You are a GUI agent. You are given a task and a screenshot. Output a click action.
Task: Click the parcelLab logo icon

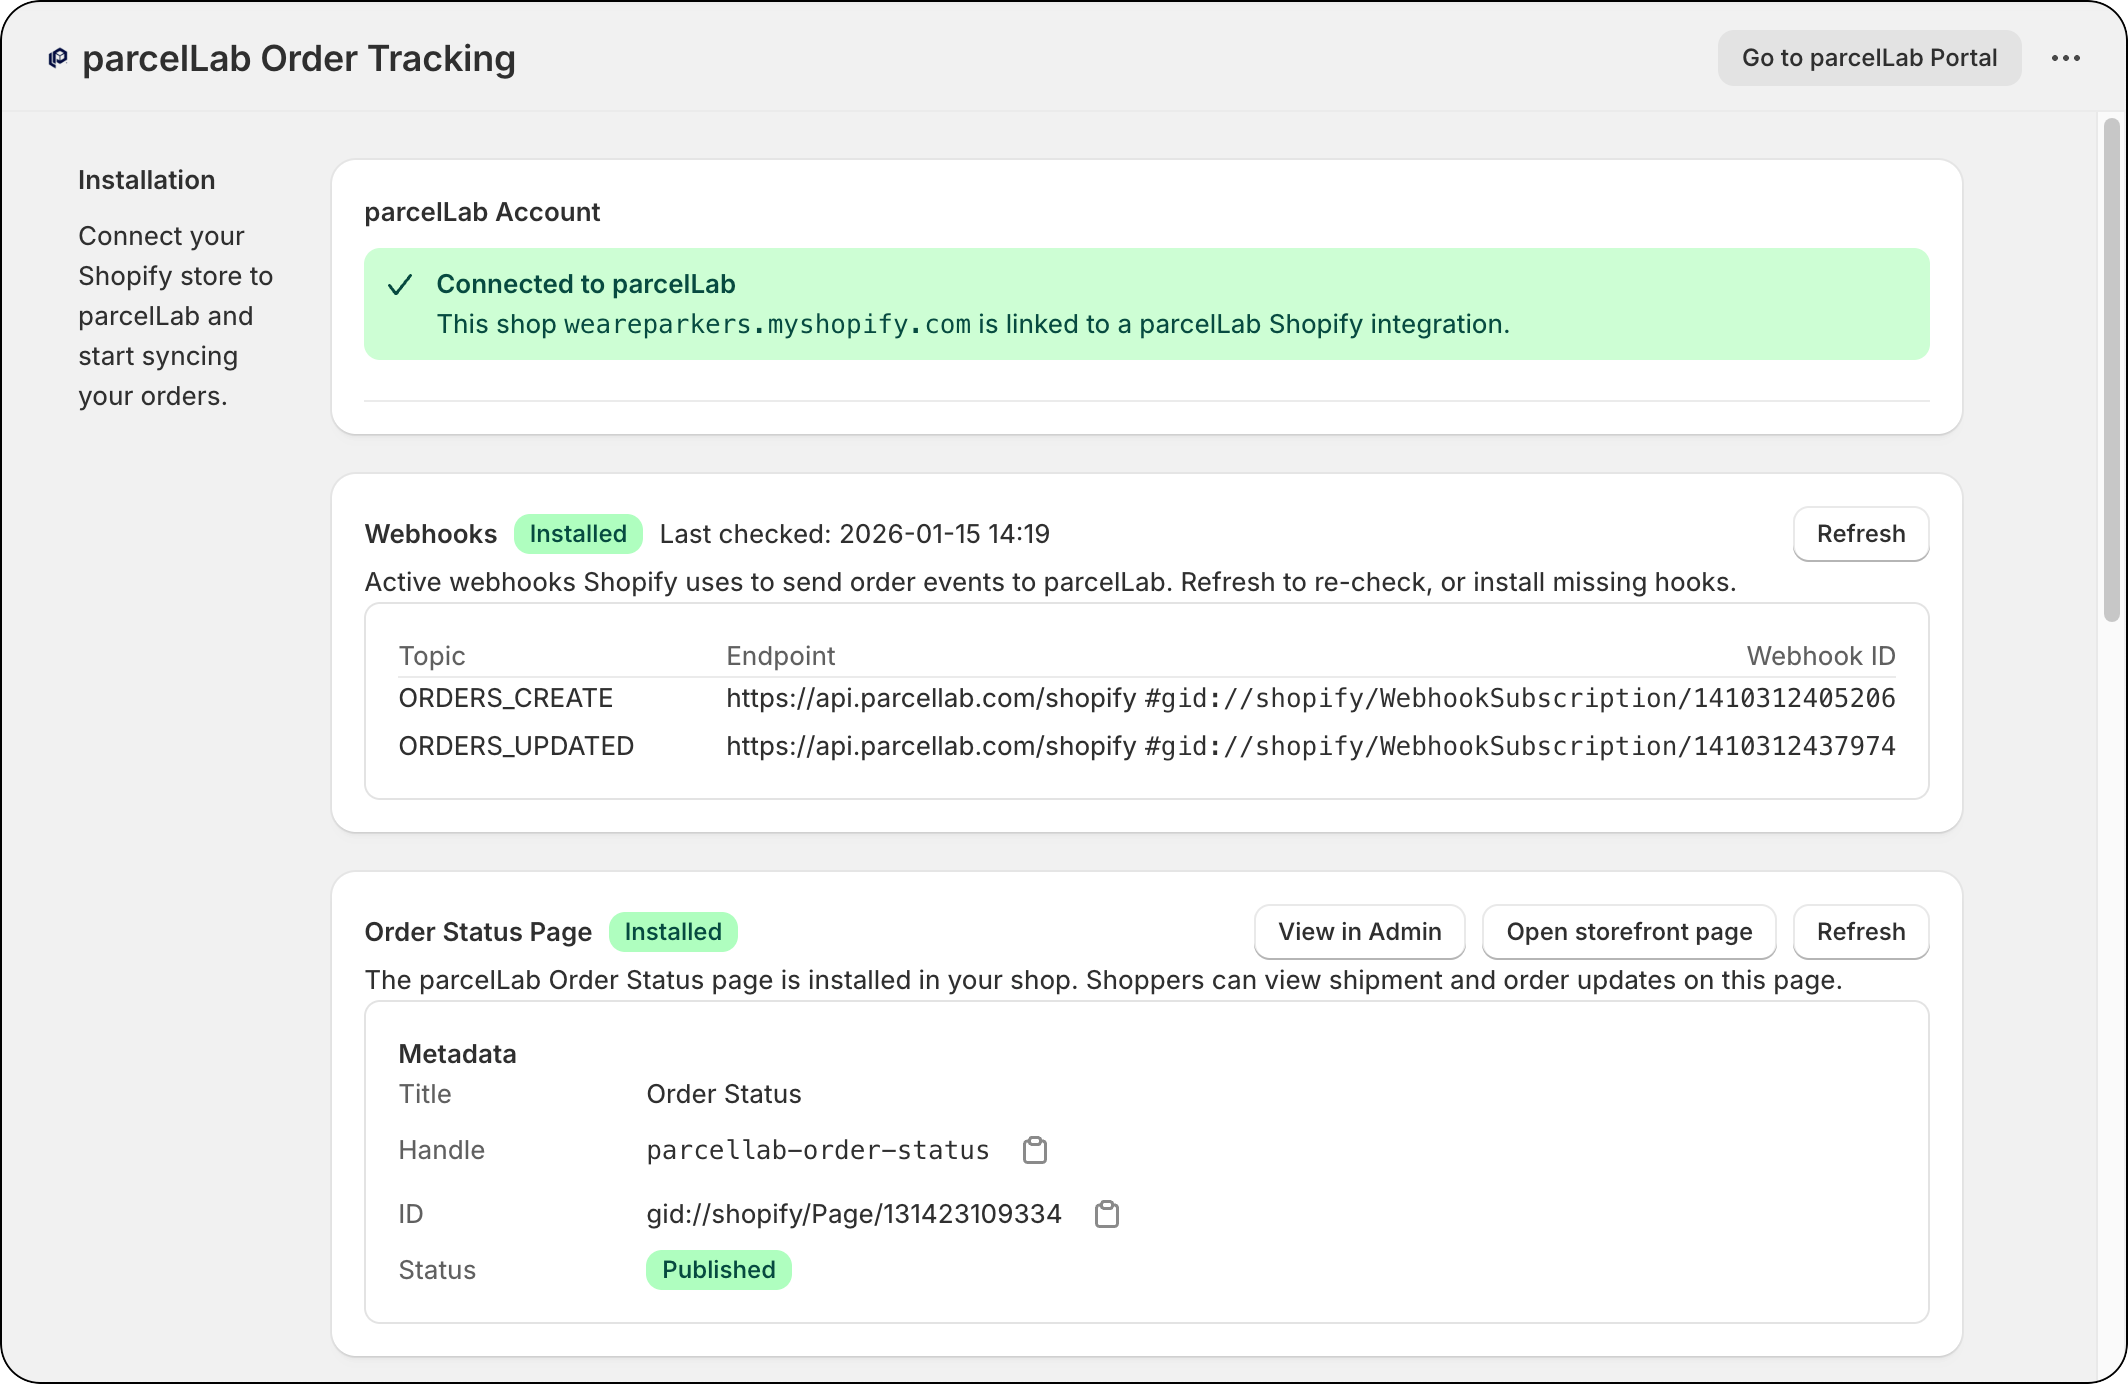[56, 57]
